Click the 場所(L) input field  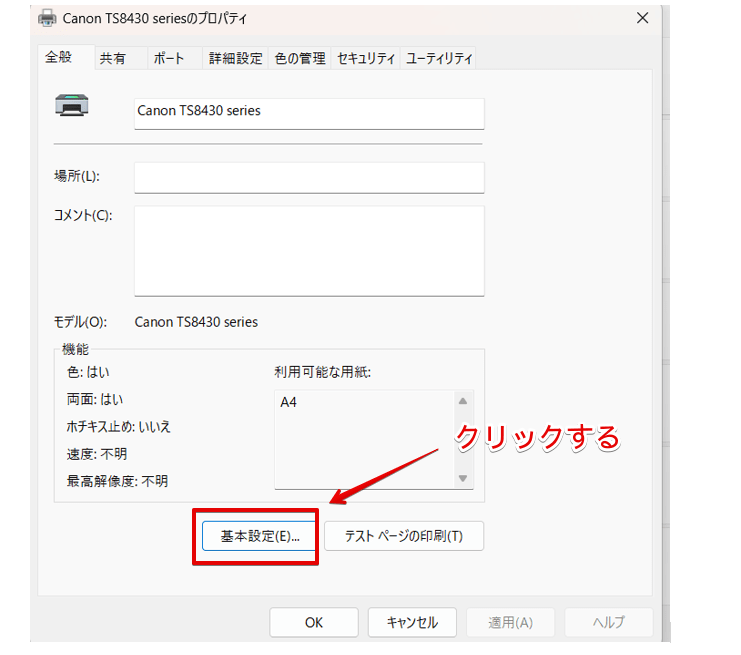click(x=309, y=178)
